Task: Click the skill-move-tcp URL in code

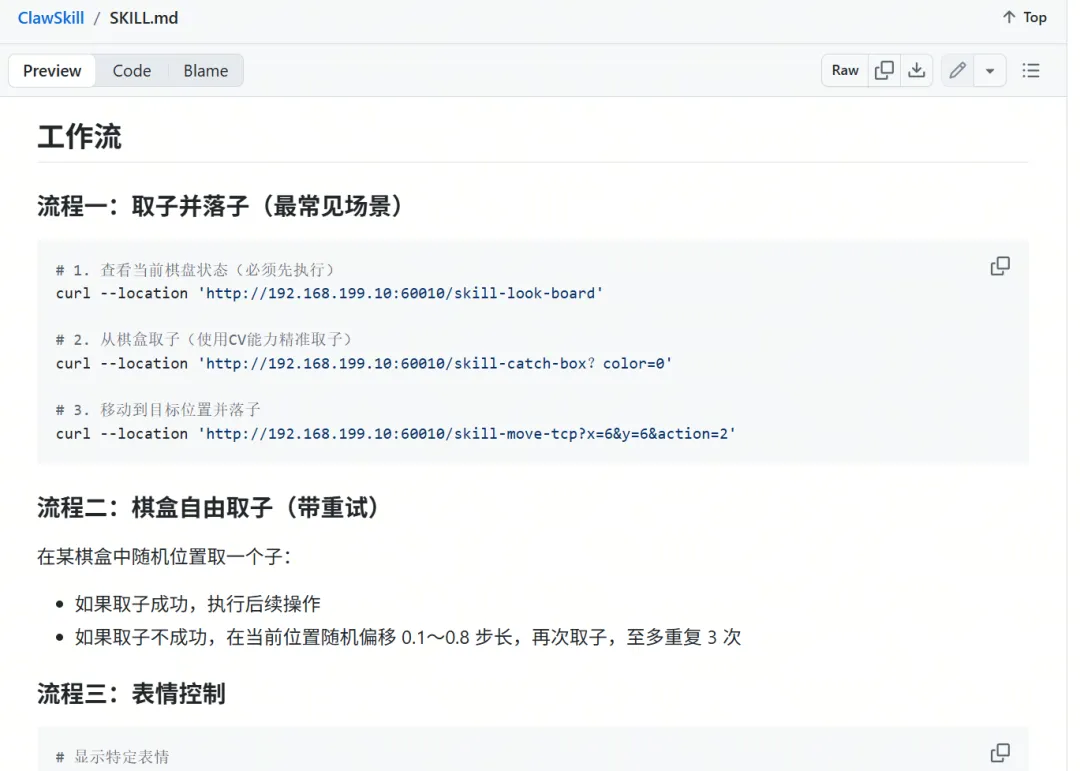Action: (467, 434)
